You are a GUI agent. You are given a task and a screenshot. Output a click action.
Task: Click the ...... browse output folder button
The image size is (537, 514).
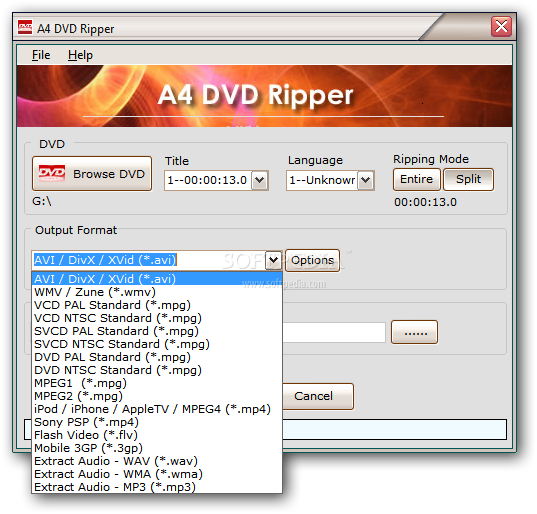pyautogui.click(x=414, y=332)
